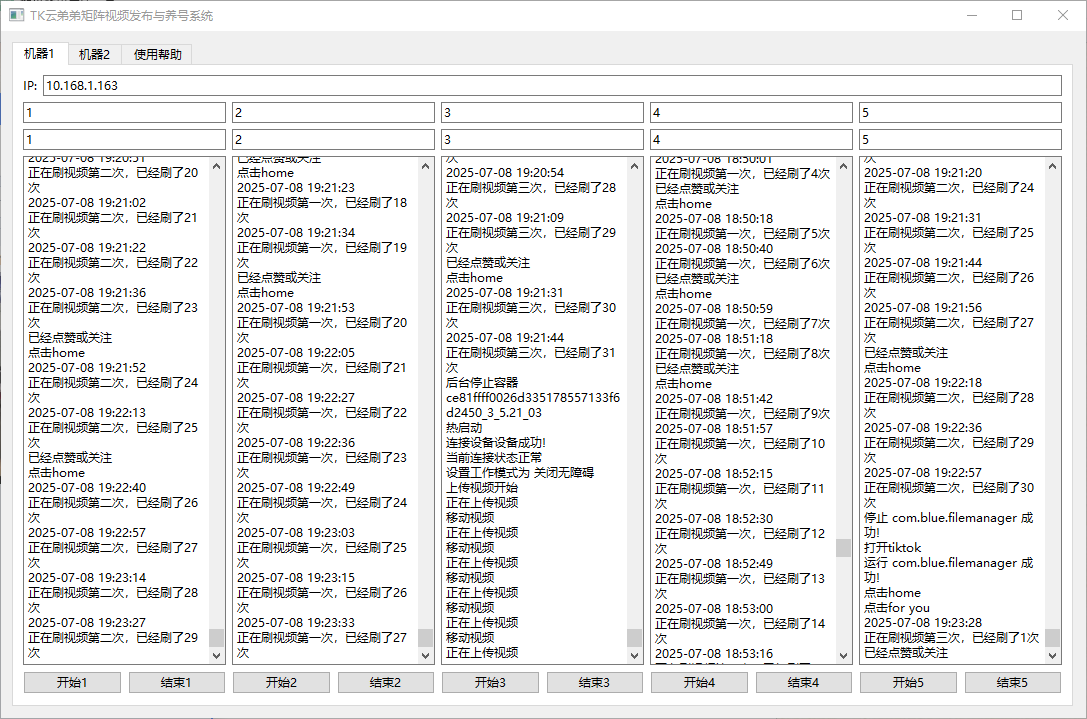Click scroll-down arrow of log 3
This screenshot has height=719, width=1087.
pos(634,655)
